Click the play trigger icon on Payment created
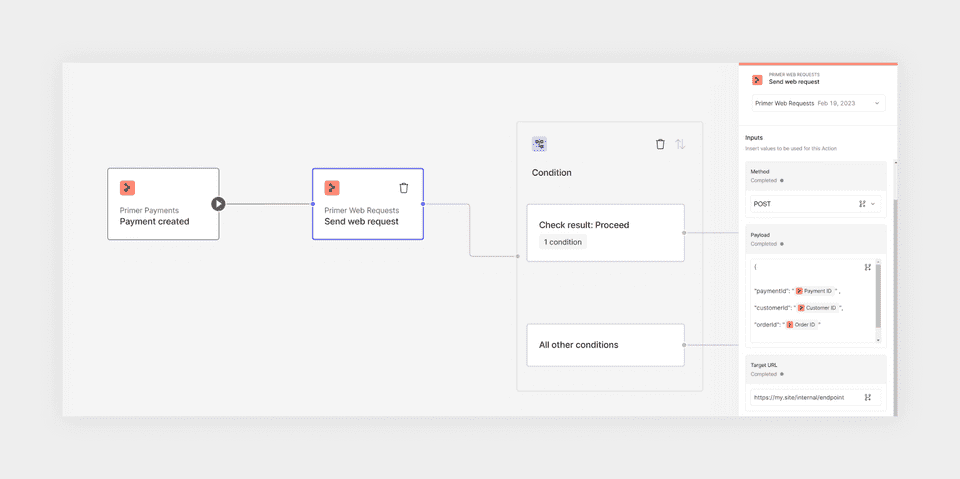 (219, 204)
